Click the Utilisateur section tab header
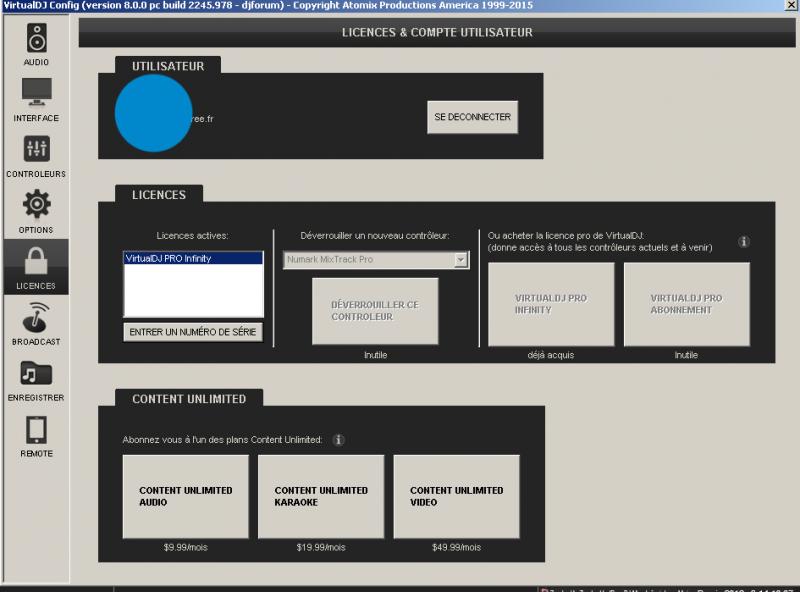Screen dimensions: 800x592 tap(168, 66)
